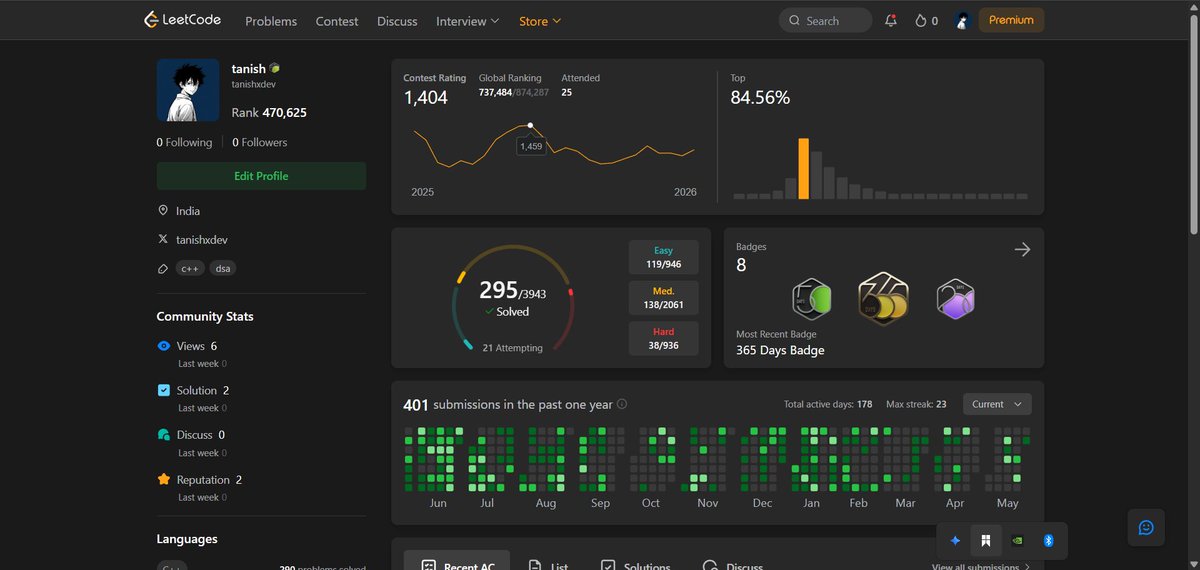Open the Discuss nav item
Image resolution: width=1200 pixels, height=570 pixels.
[397, 21]
